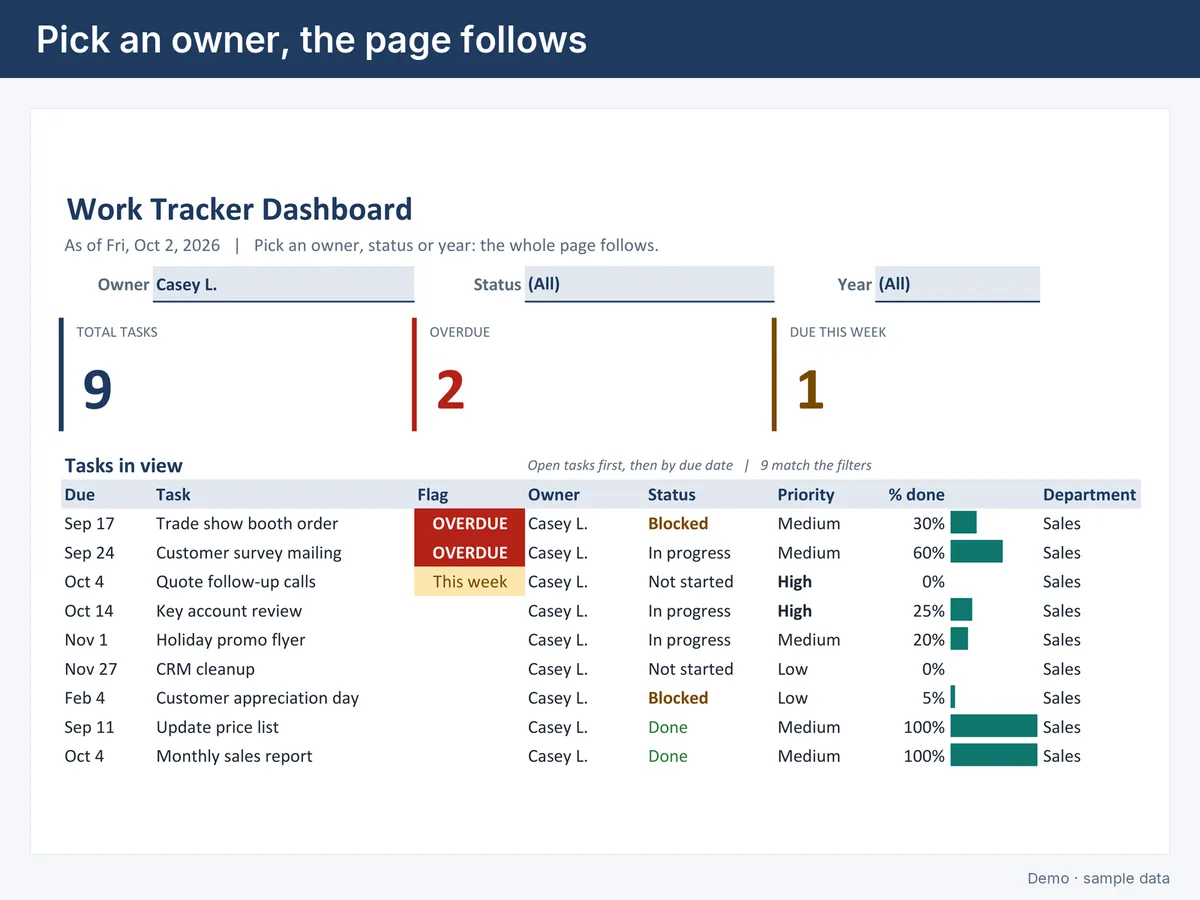Click the Oct 14 due date

88,610
